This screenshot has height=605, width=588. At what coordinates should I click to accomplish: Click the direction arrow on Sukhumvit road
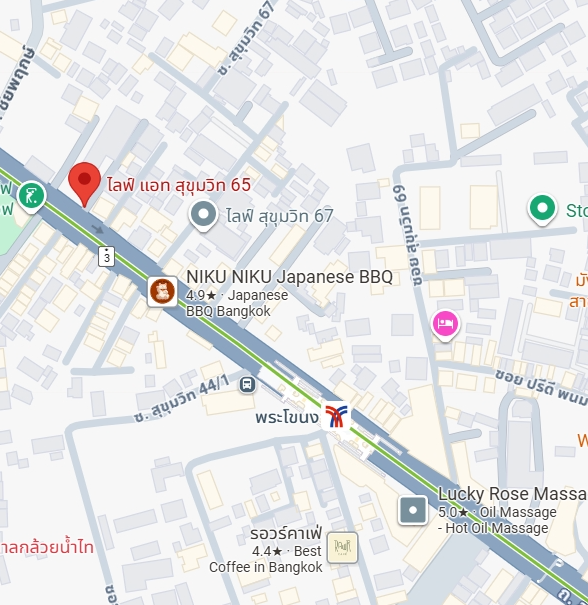[x=98, y=229]
